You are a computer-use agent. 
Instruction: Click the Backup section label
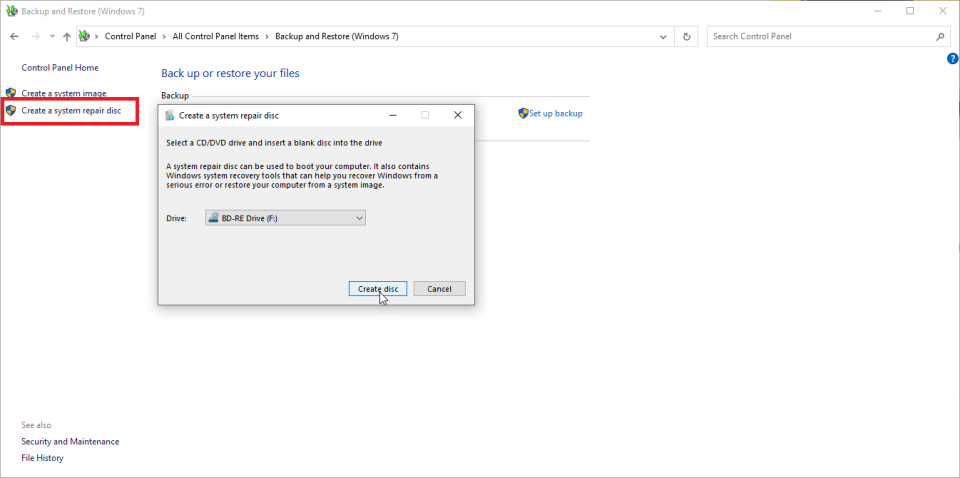click(175, 96)
